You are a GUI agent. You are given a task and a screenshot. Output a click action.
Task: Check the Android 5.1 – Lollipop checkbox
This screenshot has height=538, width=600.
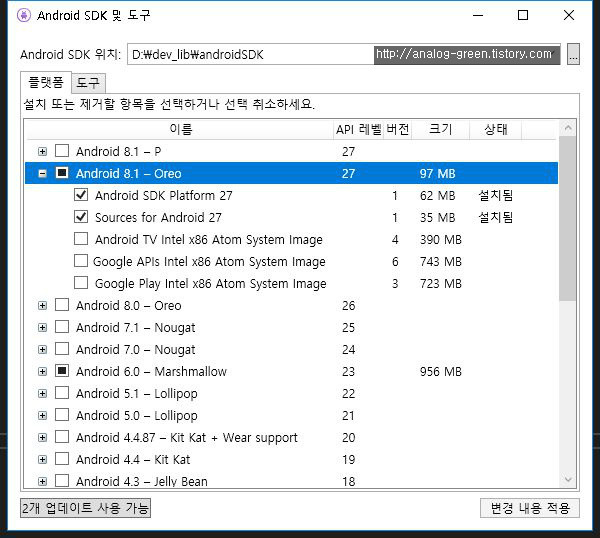62,393
